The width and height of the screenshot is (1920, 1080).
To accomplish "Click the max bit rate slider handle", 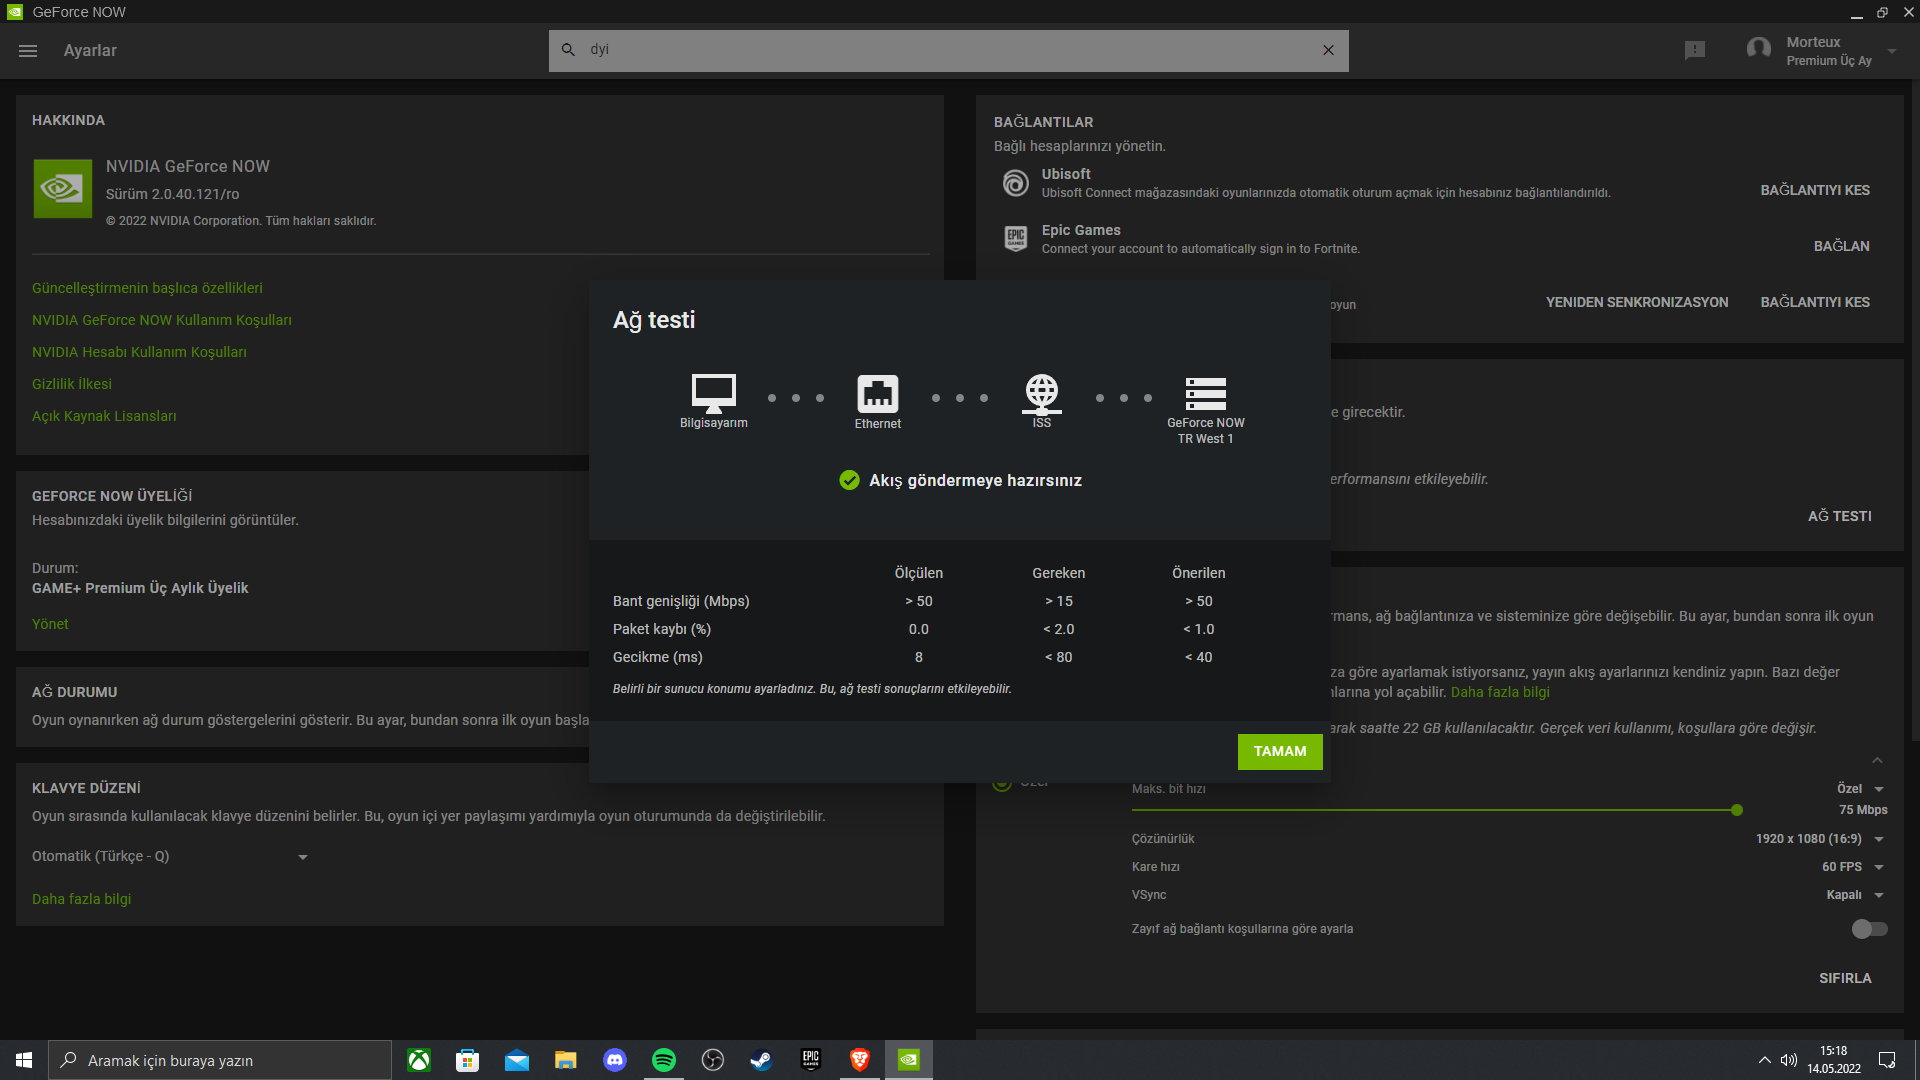I will 1736,810.
